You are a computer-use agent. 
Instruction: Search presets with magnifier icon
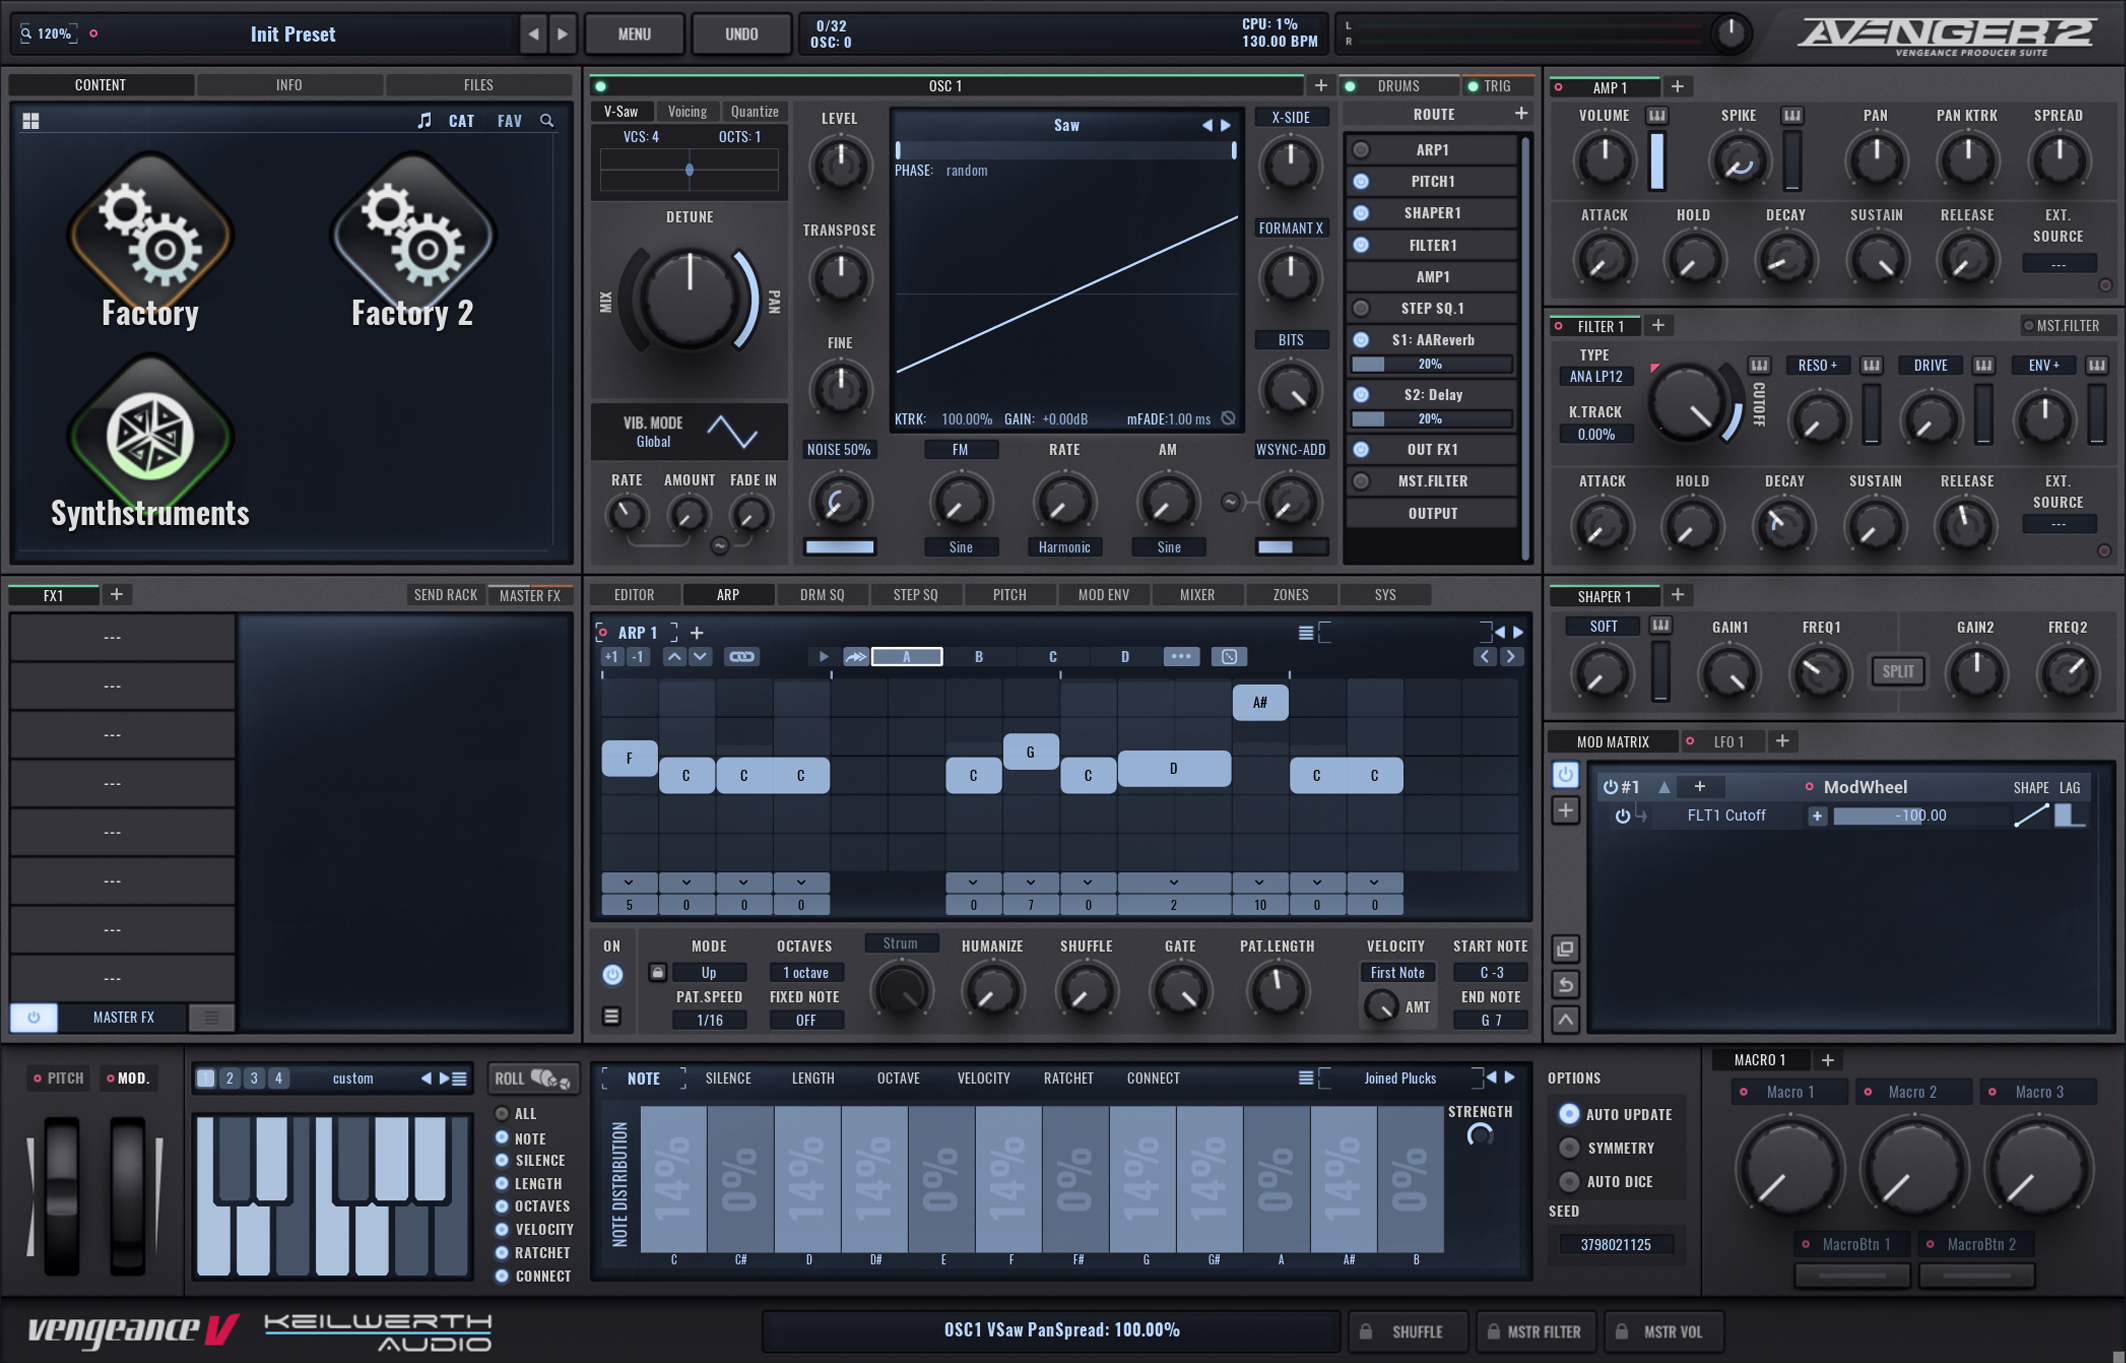[x=547, y=121]
